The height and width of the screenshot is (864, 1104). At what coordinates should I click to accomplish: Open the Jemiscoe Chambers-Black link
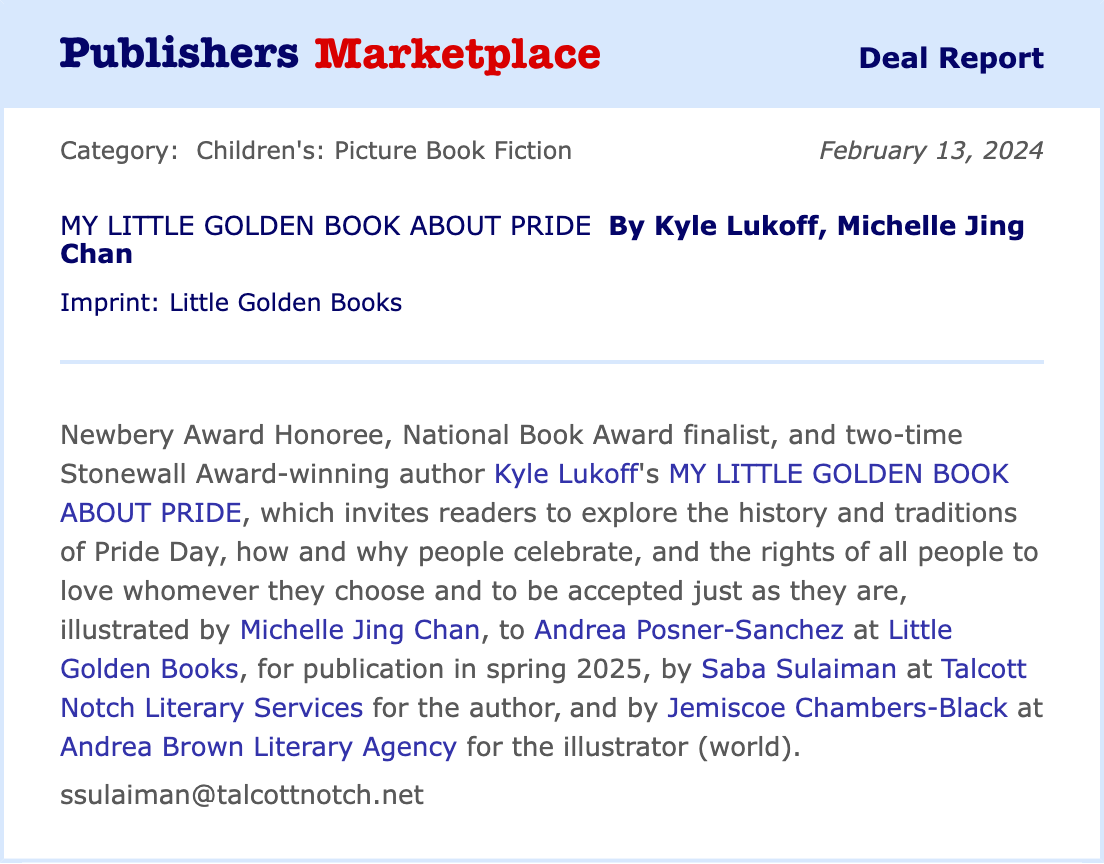click(837, 708)
